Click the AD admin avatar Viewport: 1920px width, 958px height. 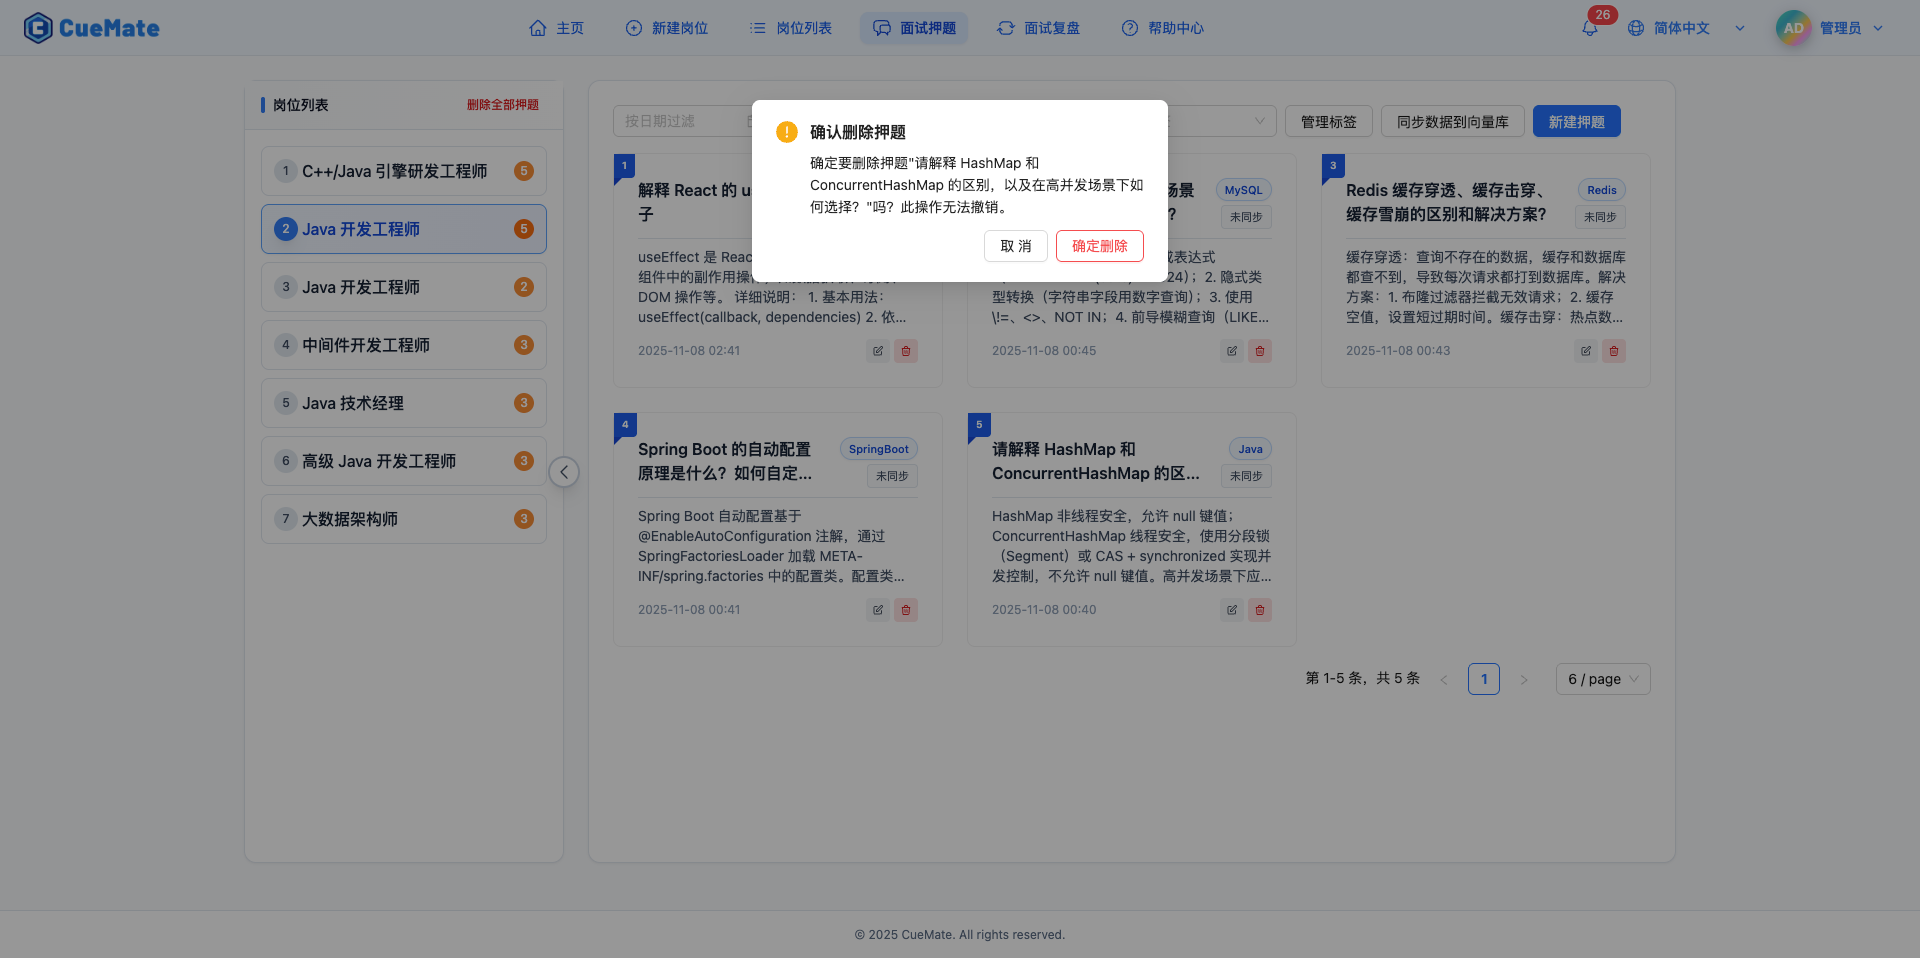[x=1793, y=28]
